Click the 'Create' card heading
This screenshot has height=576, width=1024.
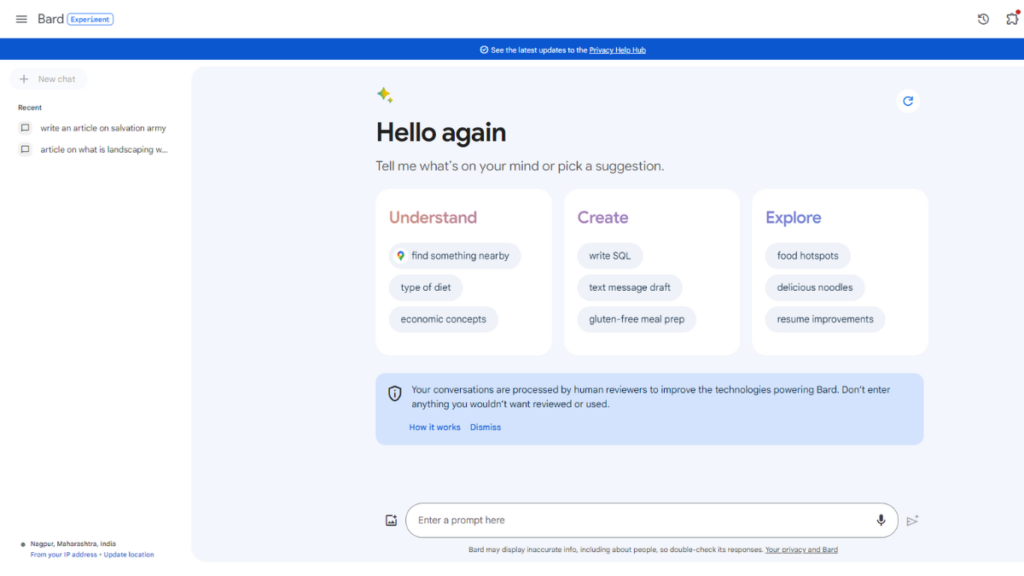tap(603, 217)
